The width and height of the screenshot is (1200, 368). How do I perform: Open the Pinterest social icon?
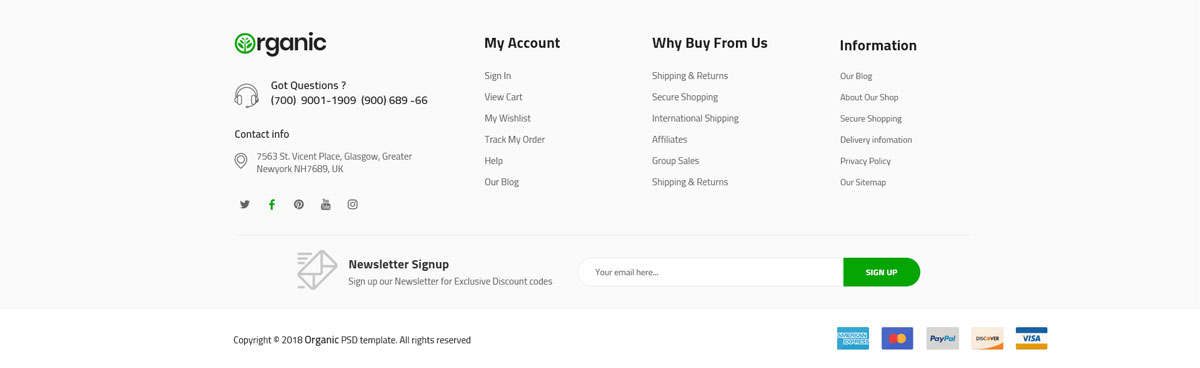[x=299, y=204]
